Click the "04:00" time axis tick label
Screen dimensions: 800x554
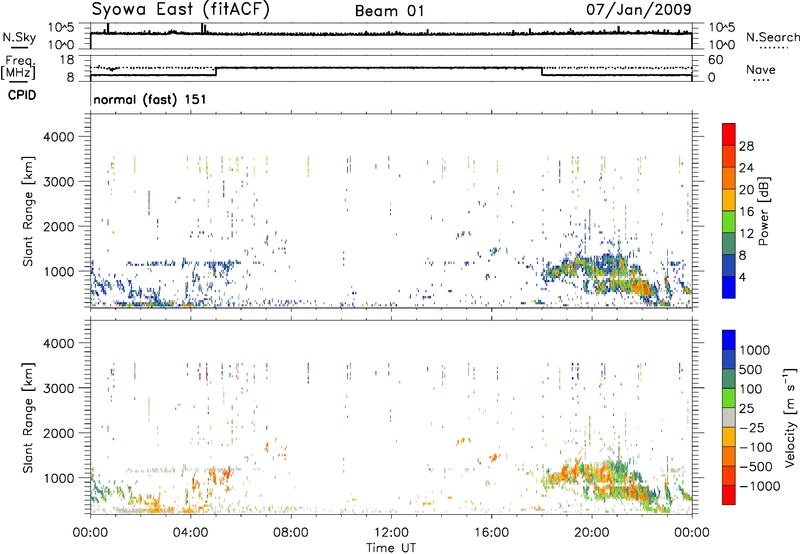tap(190, 533)
